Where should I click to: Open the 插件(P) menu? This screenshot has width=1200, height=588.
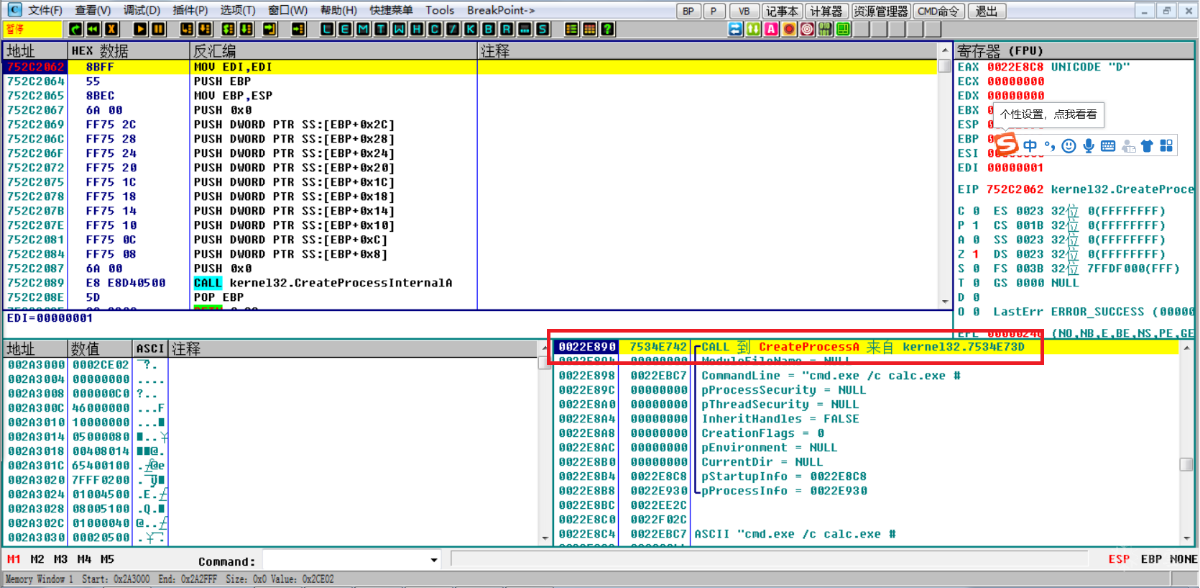191,10
